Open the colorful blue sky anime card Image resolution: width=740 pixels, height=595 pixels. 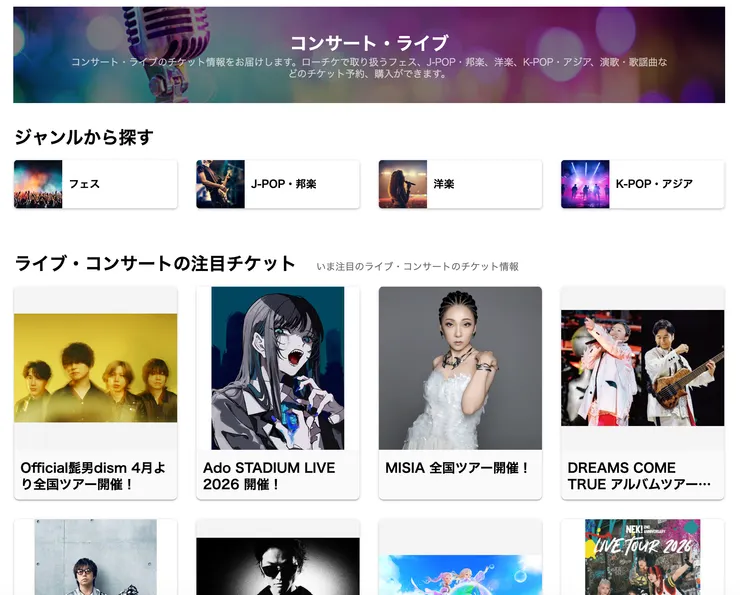(x=460, y=557)
